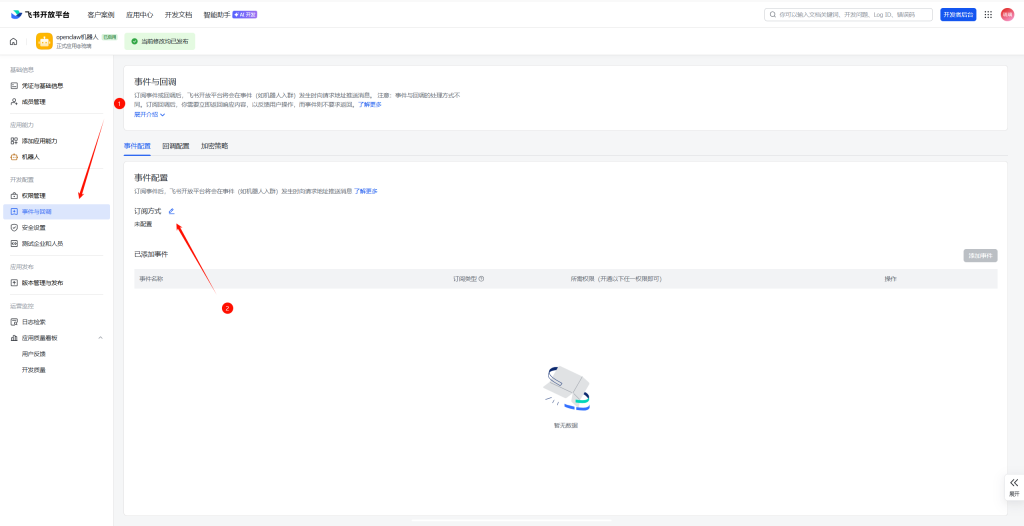The height and width of the screenshot is (526, 1024).
Task: Click the 未配置 status text
Action: (143, 224)
